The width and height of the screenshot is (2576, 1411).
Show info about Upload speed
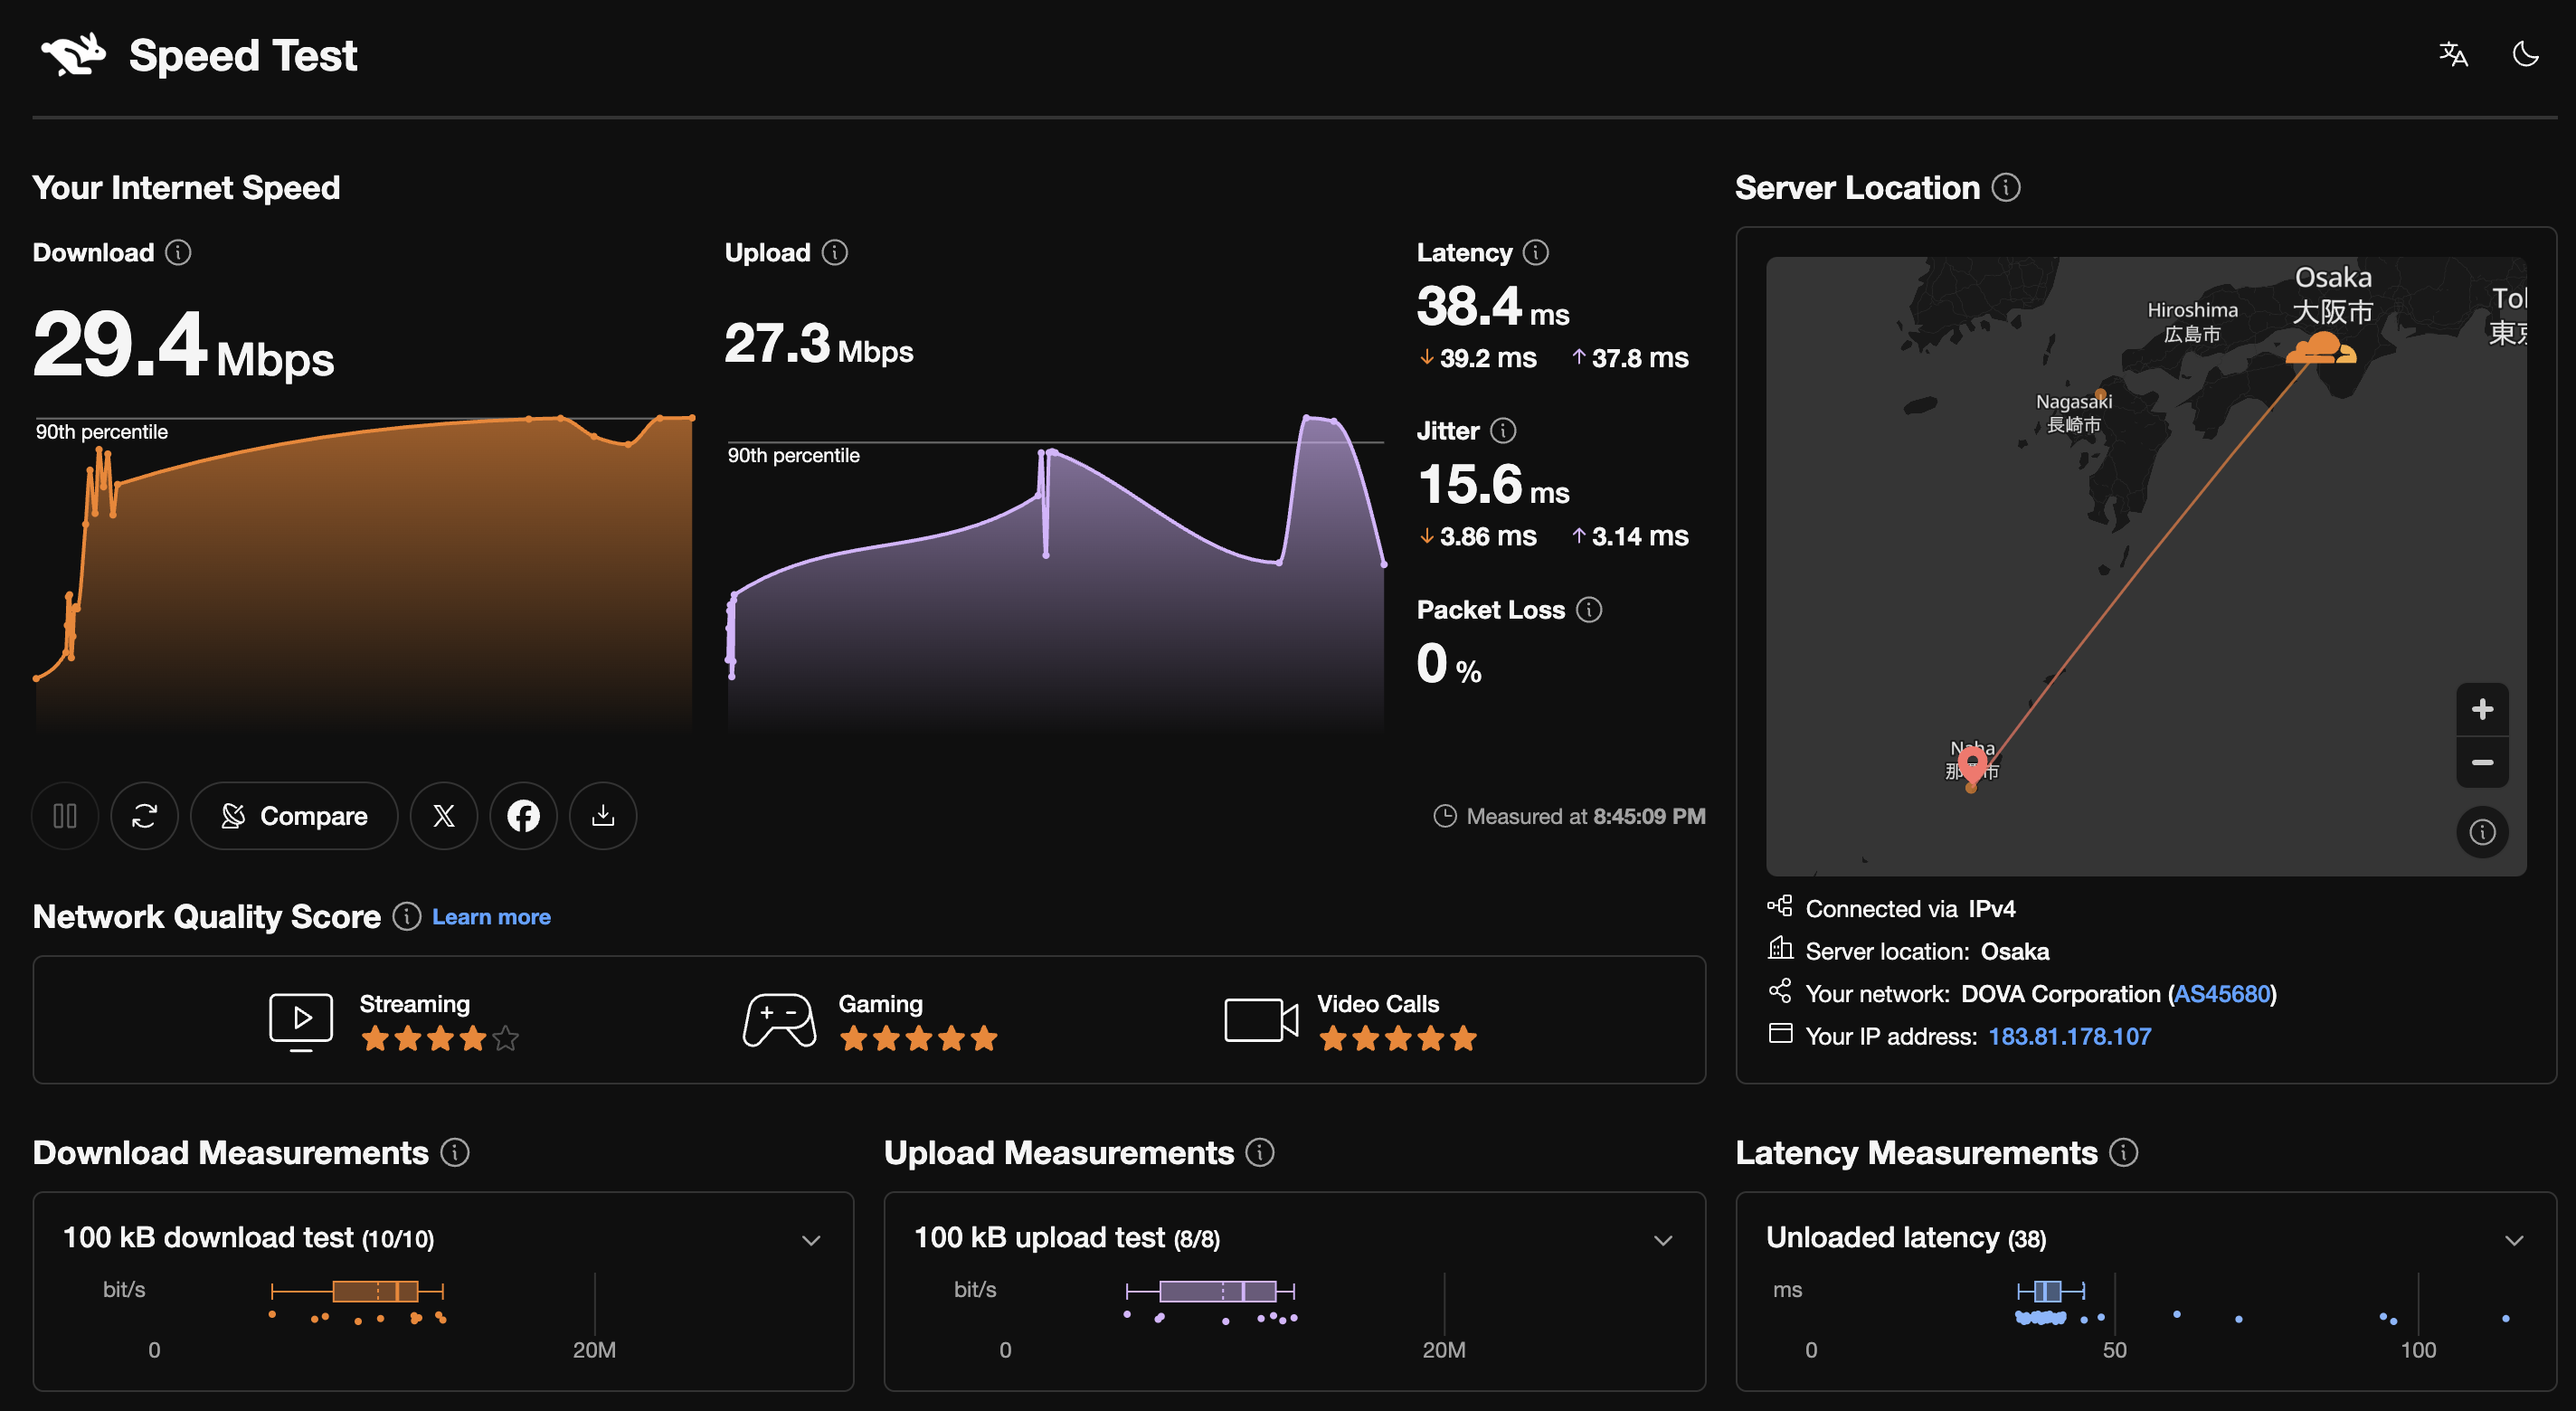(x=835, y=252)
